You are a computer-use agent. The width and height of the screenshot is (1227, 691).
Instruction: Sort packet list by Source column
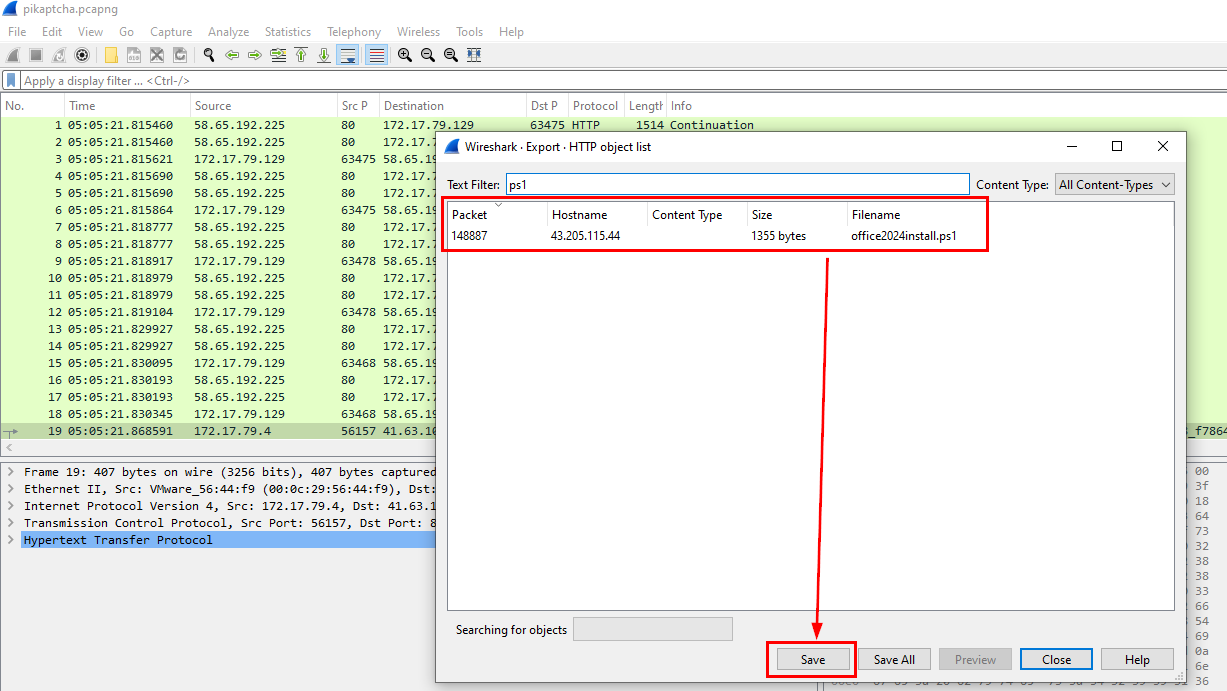click(264, 106)
